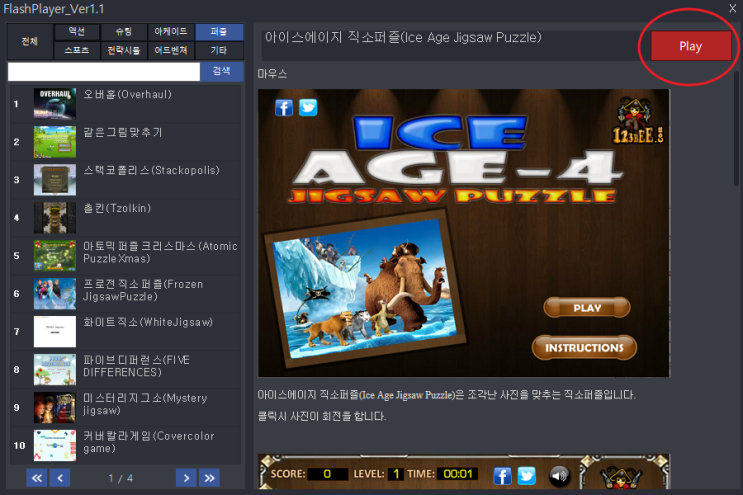The image size is (743, 495).
Task: Open the Tzolkin game thumbnail
Action: tap(55, 217)
